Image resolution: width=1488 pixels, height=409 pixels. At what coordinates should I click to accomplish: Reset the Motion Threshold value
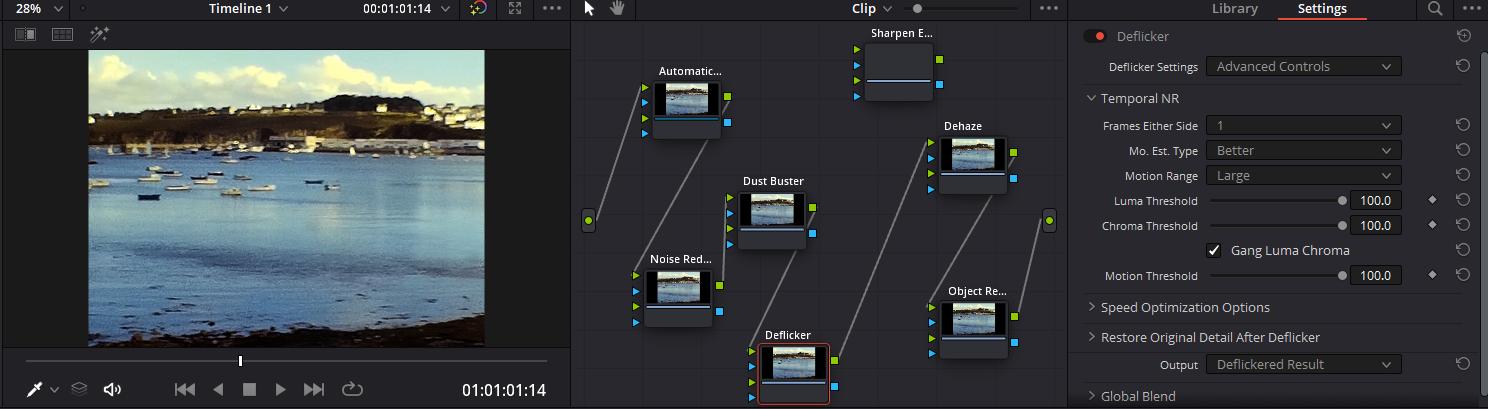click(x=1463, y=275)
